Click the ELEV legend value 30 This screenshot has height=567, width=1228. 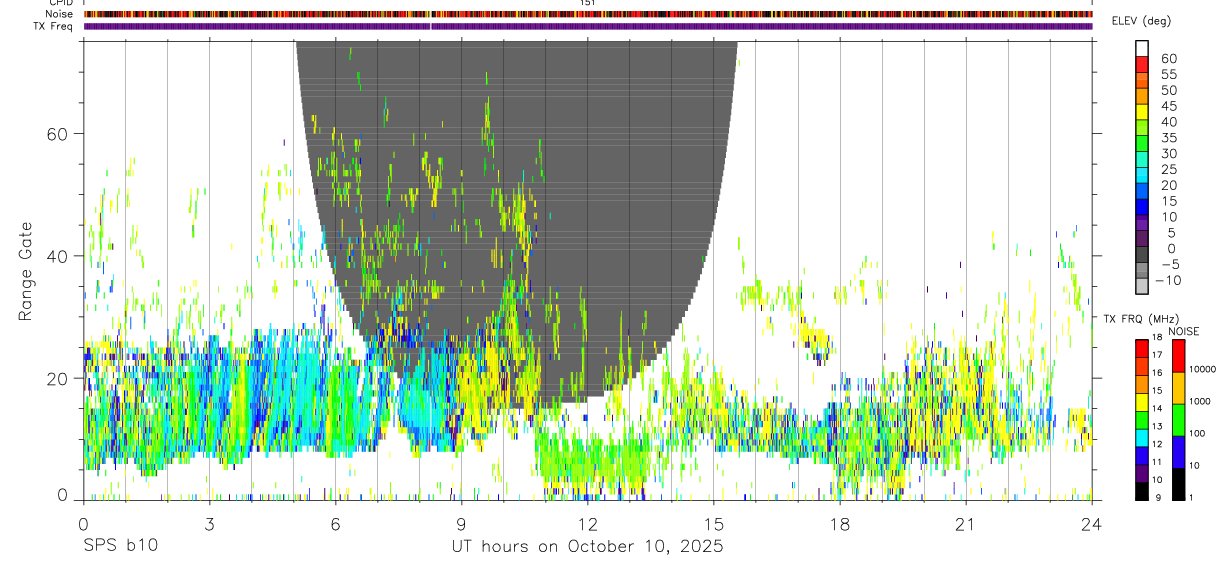coord(1168,154)
